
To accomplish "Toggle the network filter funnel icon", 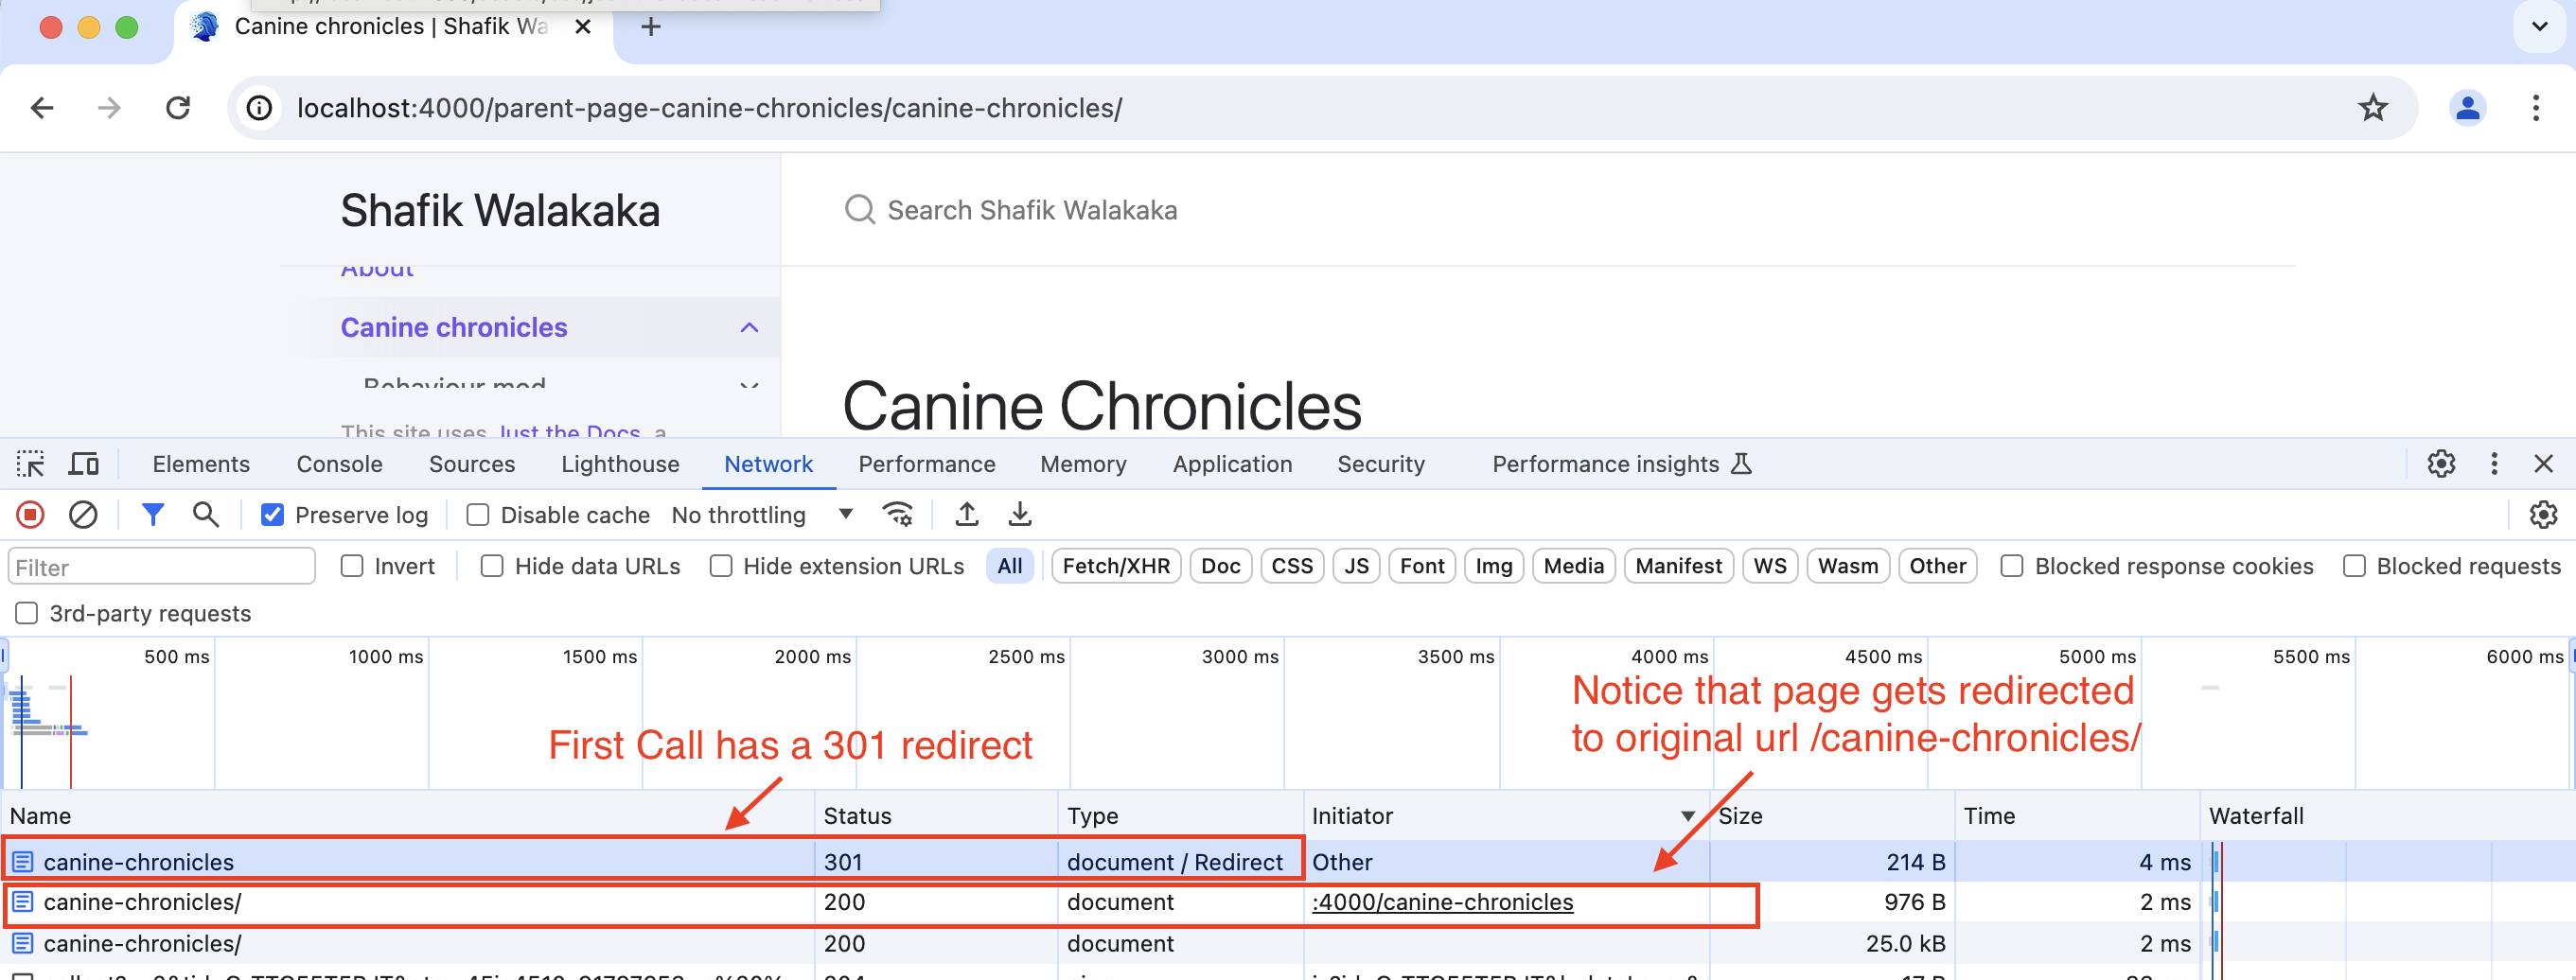I will 152,515.
